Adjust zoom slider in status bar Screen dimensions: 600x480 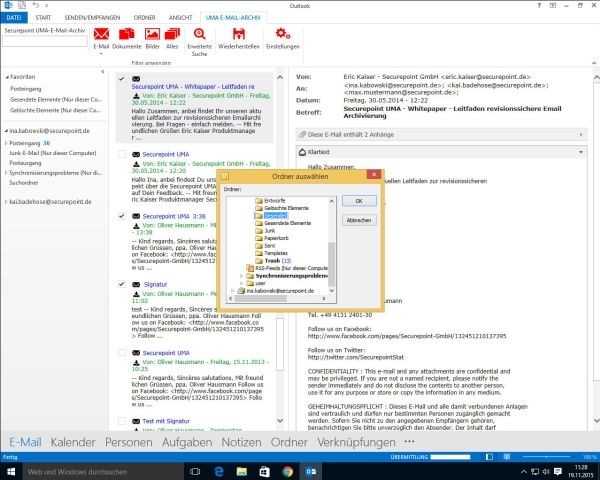pos(546,457)
